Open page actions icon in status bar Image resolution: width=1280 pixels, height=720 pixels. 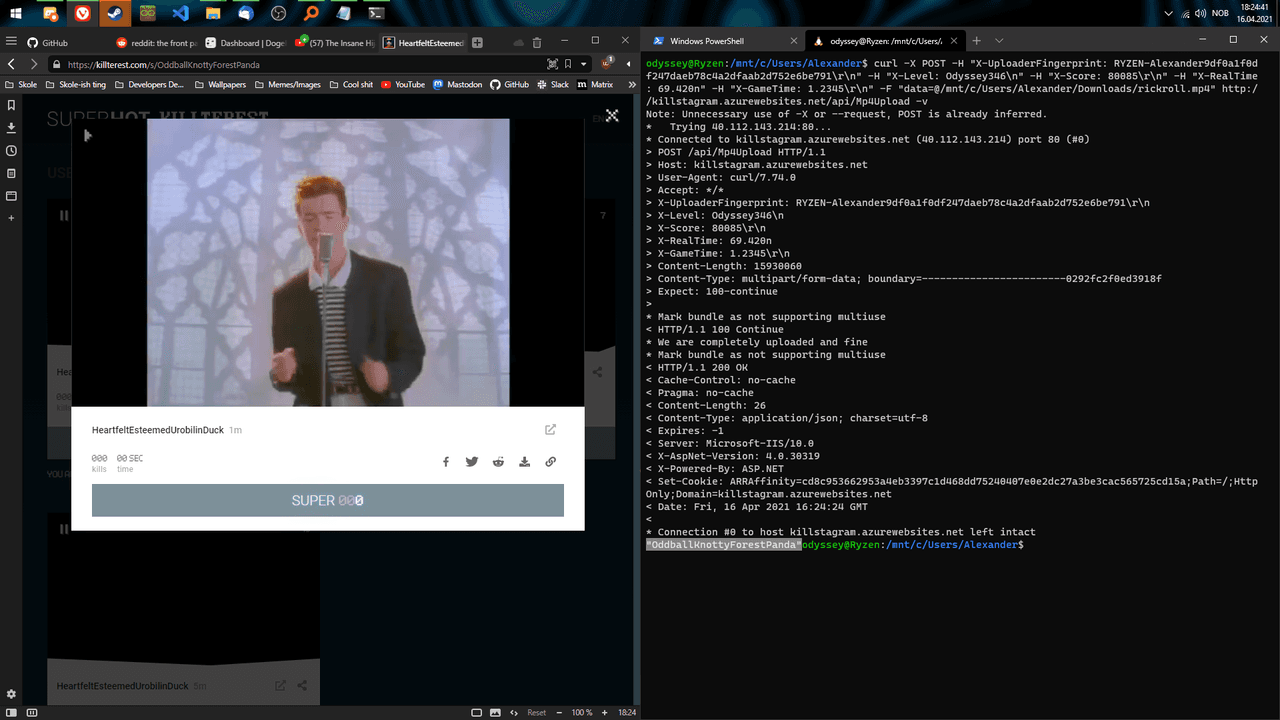pyautogui.click(x=514, y=712)
